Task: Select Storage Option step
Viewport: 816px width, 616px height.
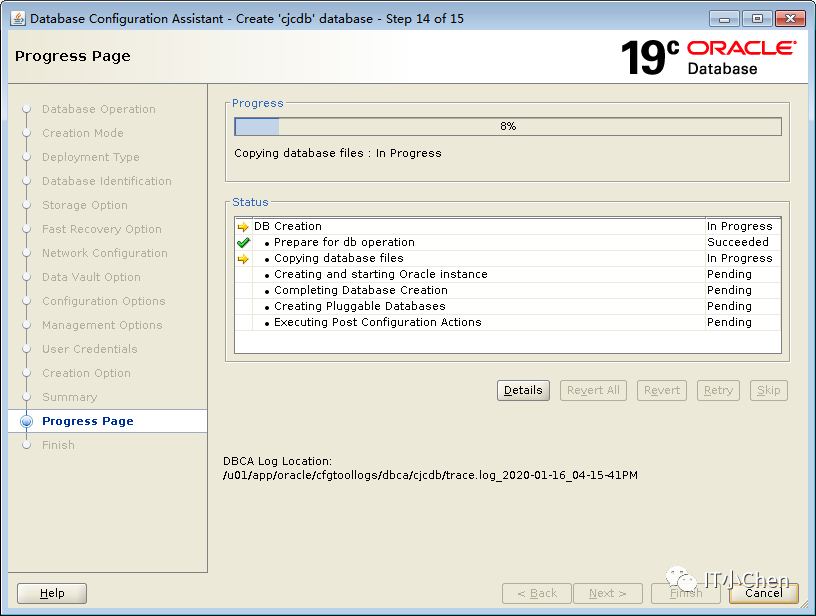Action: pyautogui.click(x=85, y=205)
